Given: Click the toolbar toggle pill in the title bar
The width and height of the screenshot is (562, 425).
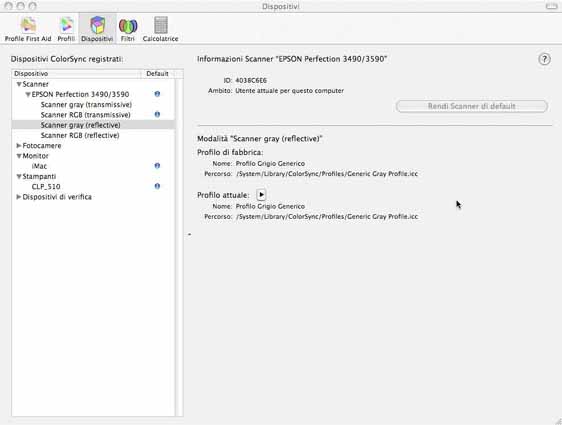Looking at the screenshot, I should click(x=551, y=6).
